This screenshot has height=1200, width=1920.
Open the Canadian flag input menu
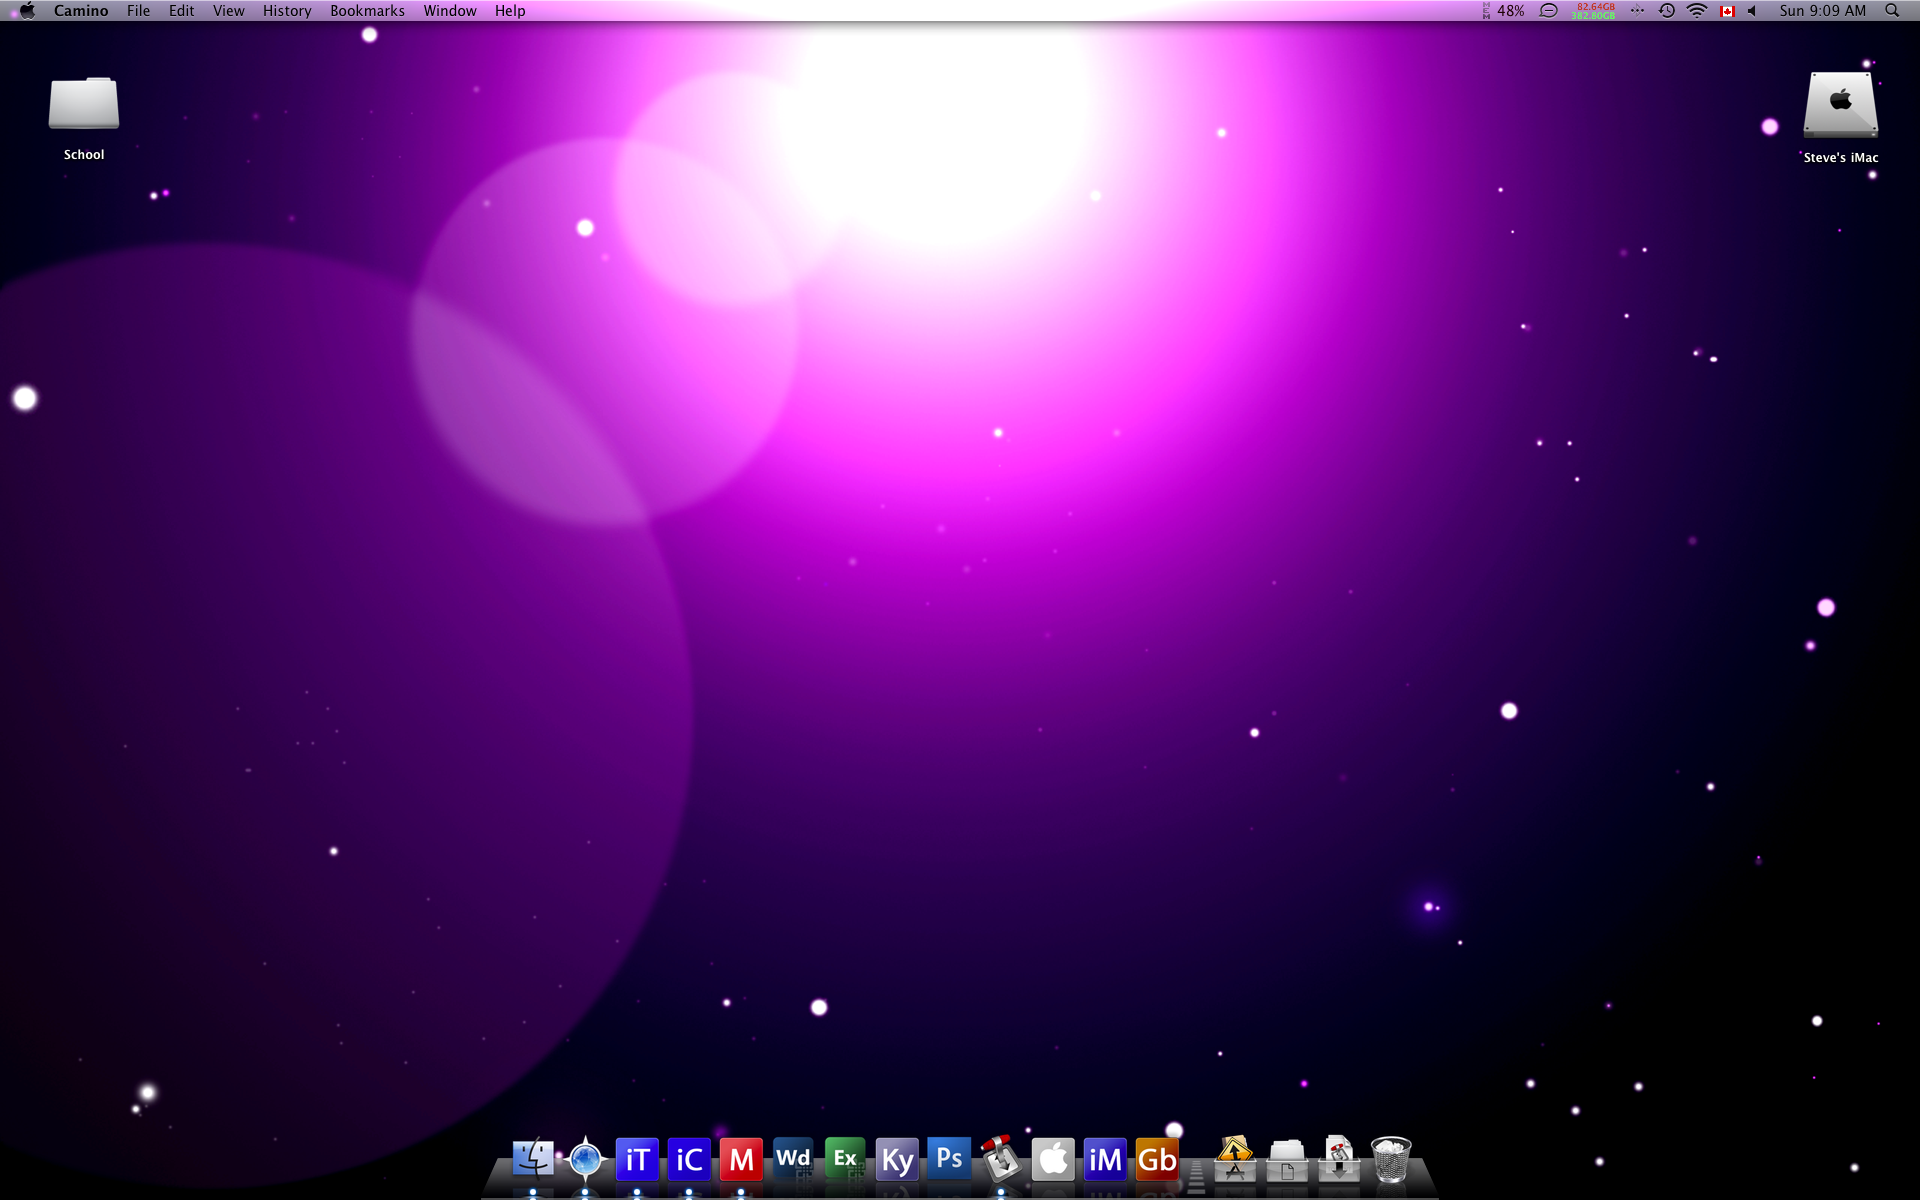(1727, 11)
